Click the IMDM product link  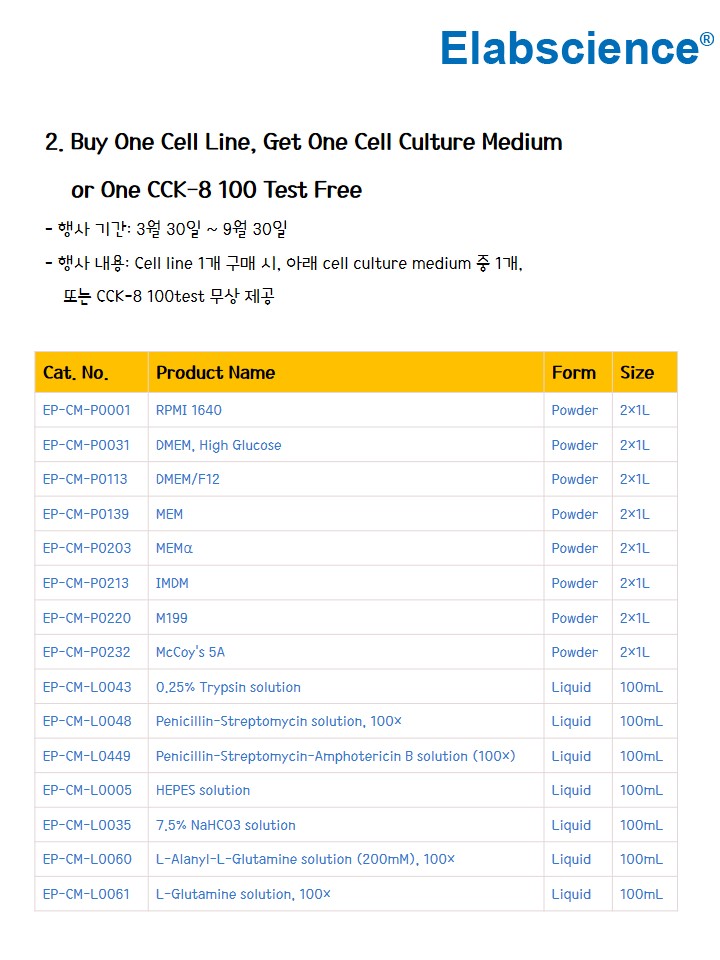[x=172, y=583]
